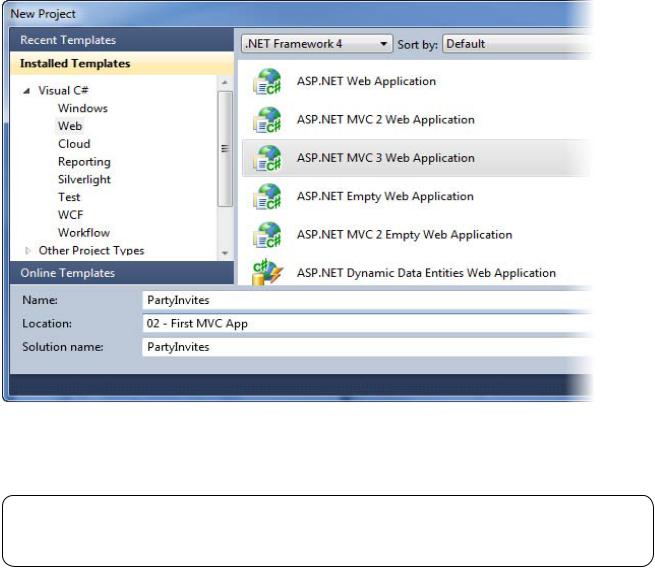This screenshot has height=568, width=655.
Task: Pick ASP.NET Dynamic Data Entities Web Application label
Action: pyautogui.click(x=426, y=273)
